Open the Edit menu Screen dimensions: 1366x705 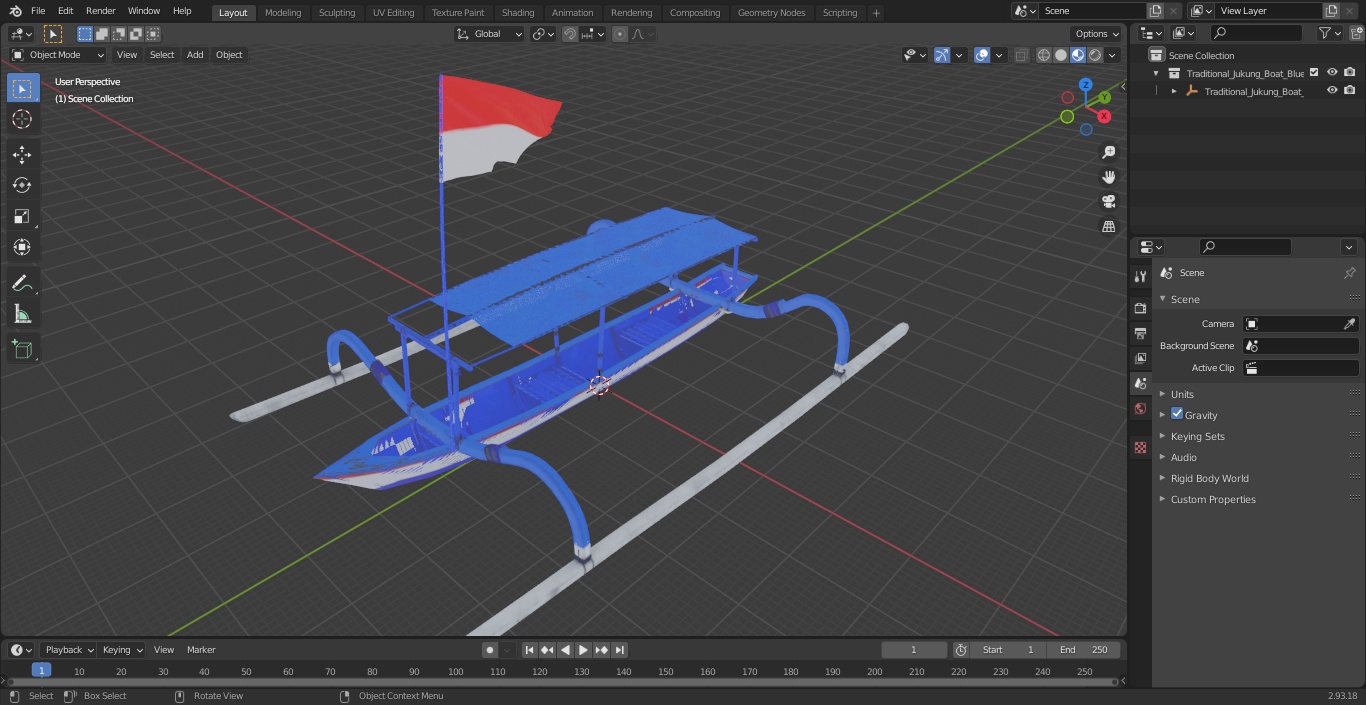[x=65, y=11]
